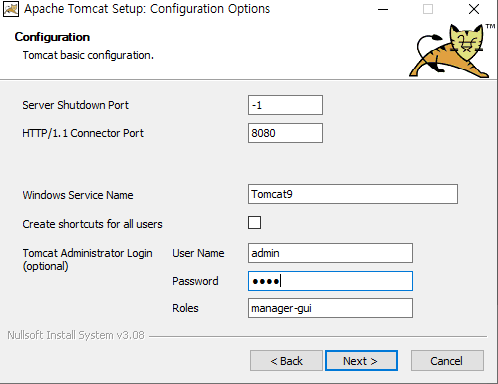Edit the Roles field containing manager-gui

click(330, 308)
